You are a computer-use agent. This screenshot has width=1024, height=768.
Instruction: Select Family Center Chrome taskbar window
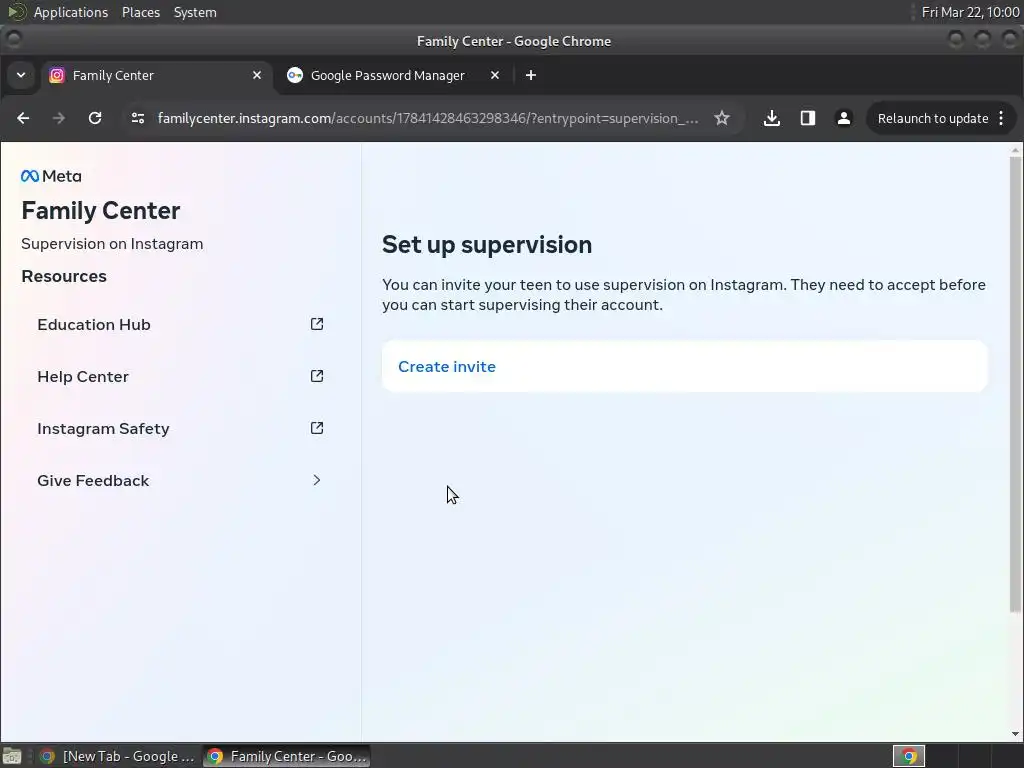click(287, 756)
